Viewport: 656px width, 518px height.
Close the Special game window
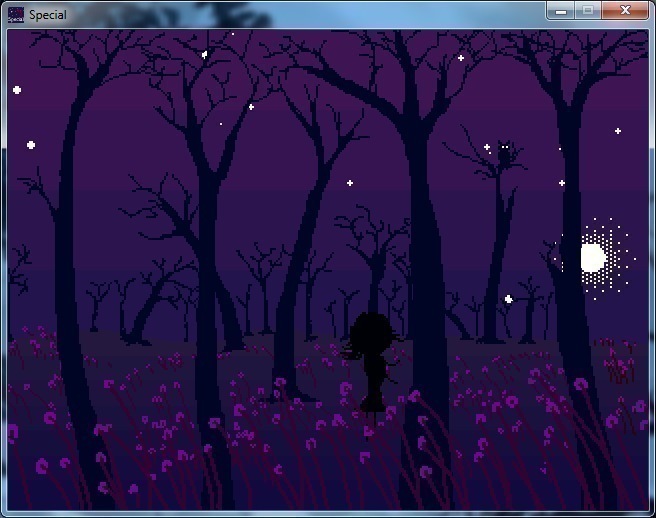pos(626,10)
